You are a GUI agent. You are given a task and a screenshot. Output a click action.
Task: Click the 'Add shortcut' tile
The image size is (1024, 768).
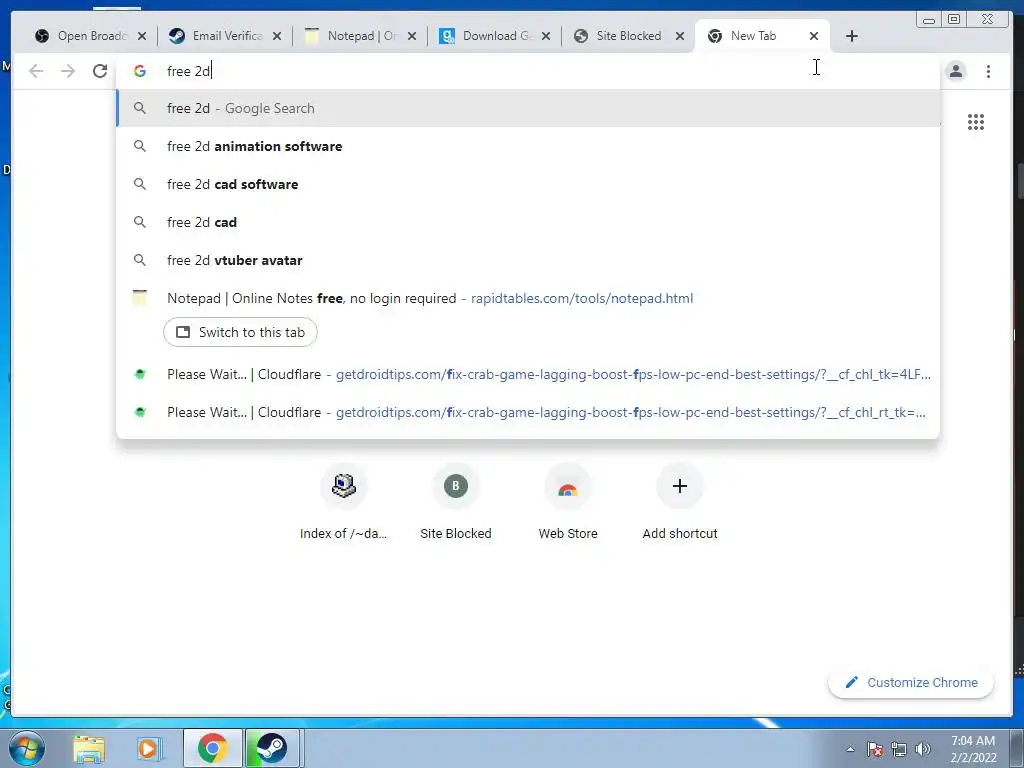coord(680,503)
